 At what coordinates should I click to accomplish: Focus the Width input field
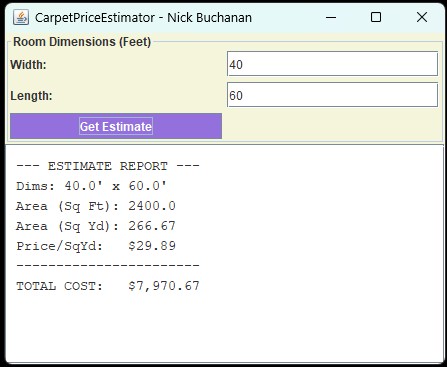click(x=332, y=64)
